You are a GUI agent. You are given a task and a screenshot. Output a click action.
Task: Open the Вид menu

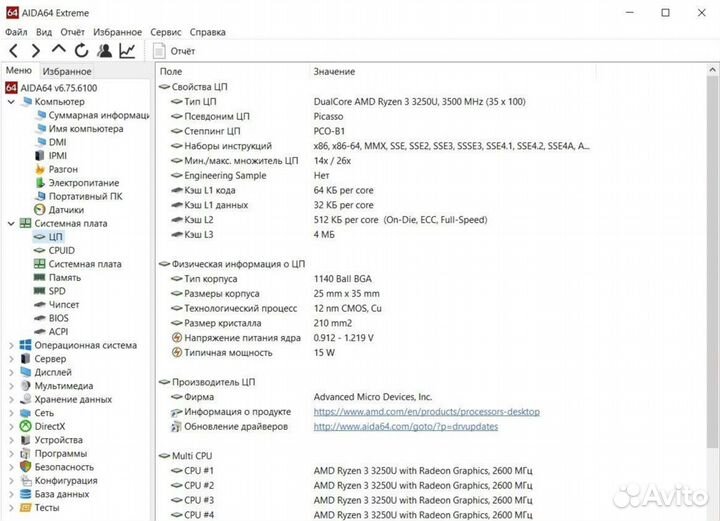(44, 32)
